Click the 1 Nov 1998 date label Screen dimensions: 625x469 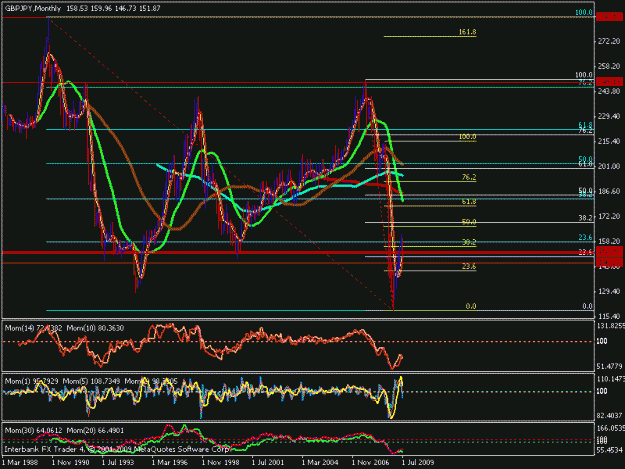click(x=220, y=462)
